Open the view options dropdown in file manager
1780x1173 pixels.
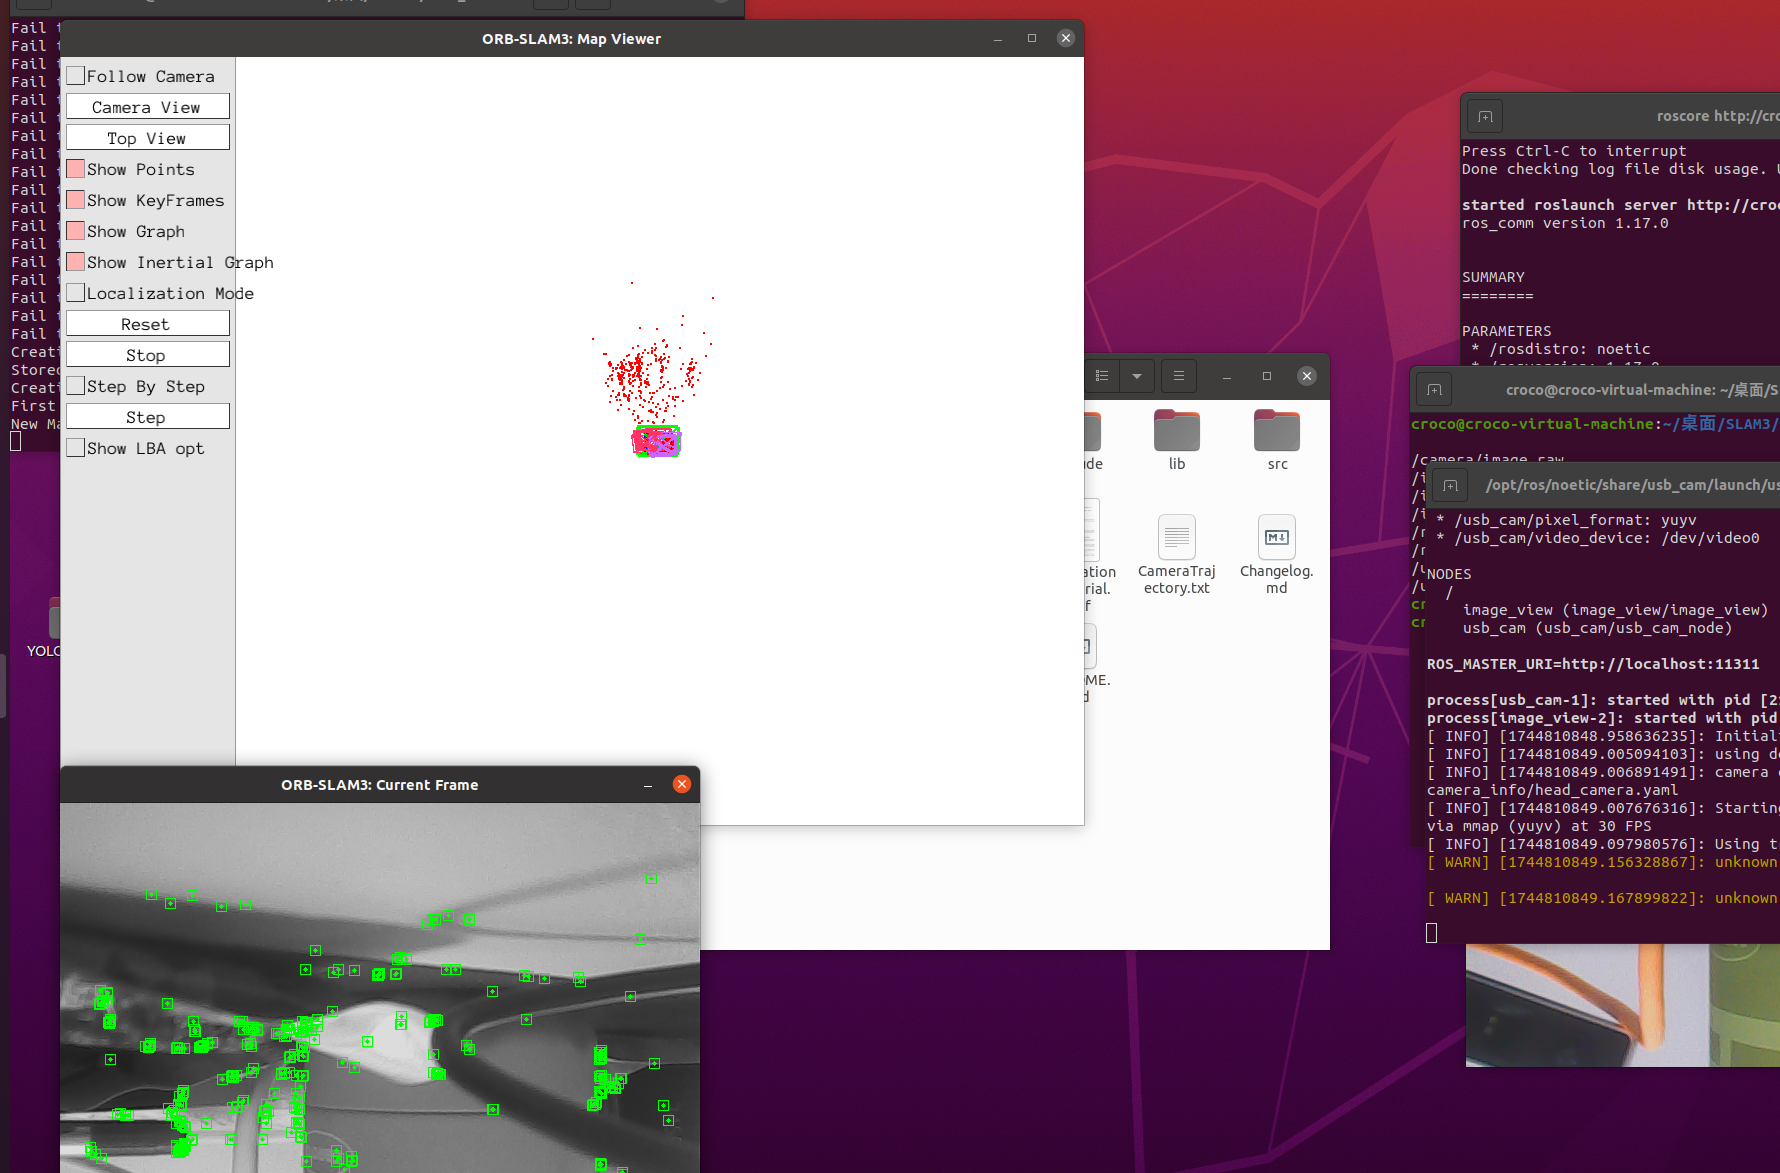click(x=1137, y=375)
